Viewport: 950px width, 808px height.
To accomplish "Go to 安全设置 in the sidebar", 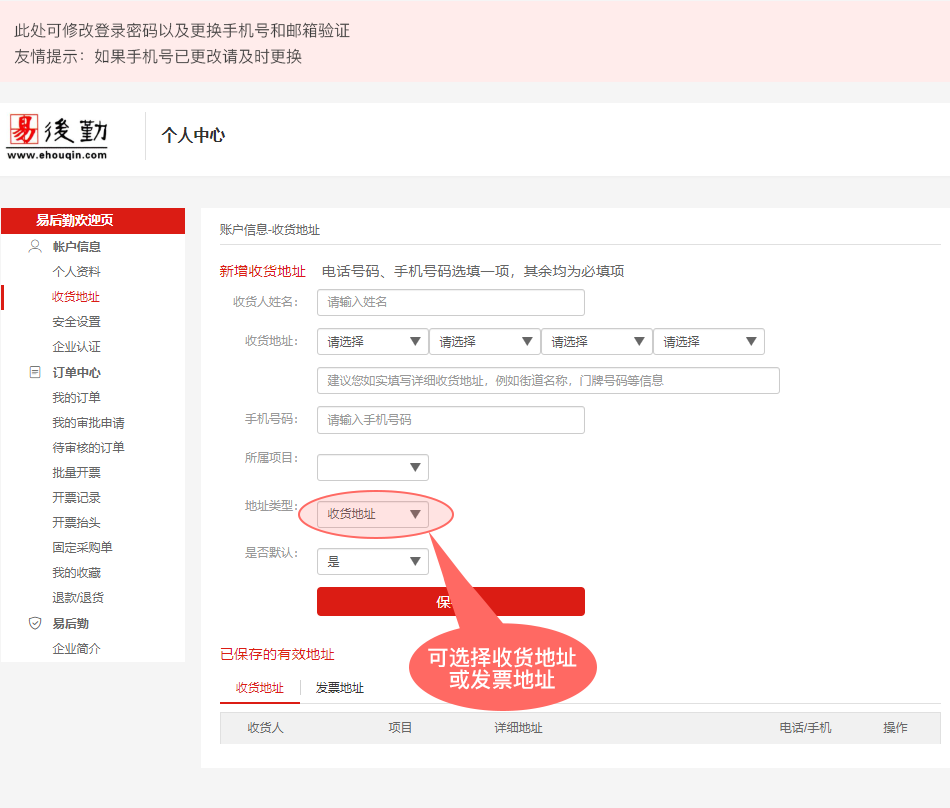I will click(x=76, y=322).
